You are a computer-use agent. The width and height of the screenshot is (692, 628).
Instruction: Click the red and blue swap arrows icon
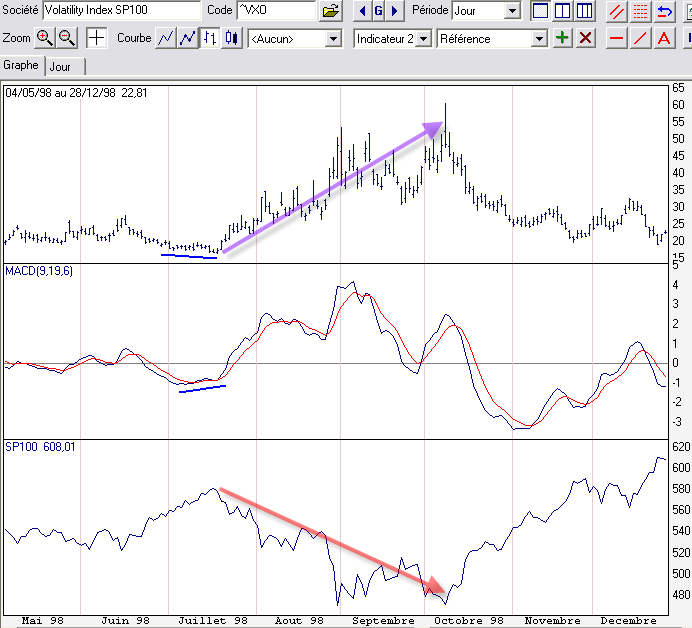(x=664, y=11)
